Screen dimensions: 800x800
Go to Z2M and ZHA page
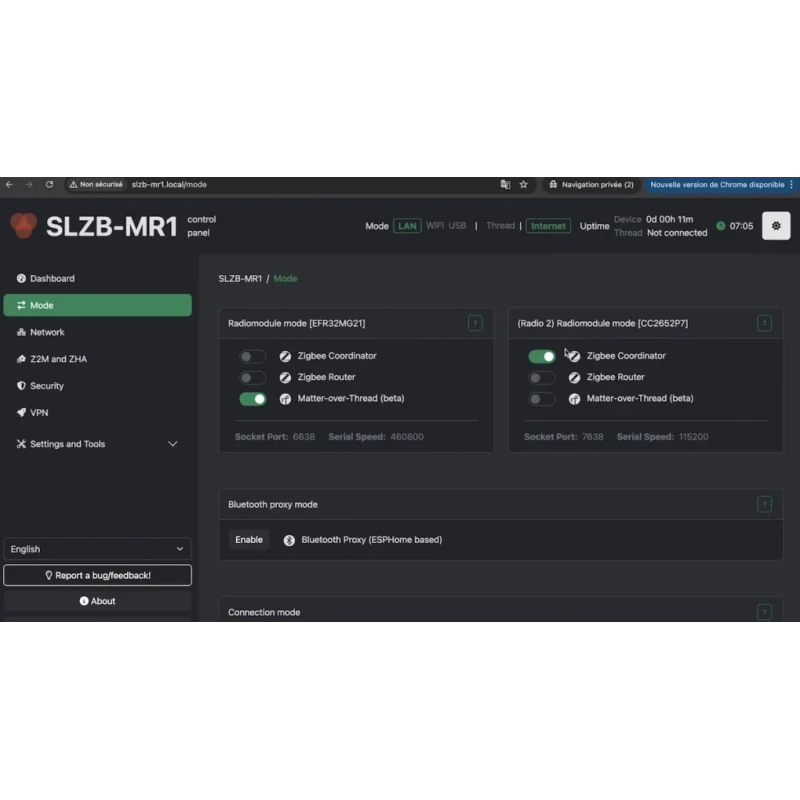[58, 359]
